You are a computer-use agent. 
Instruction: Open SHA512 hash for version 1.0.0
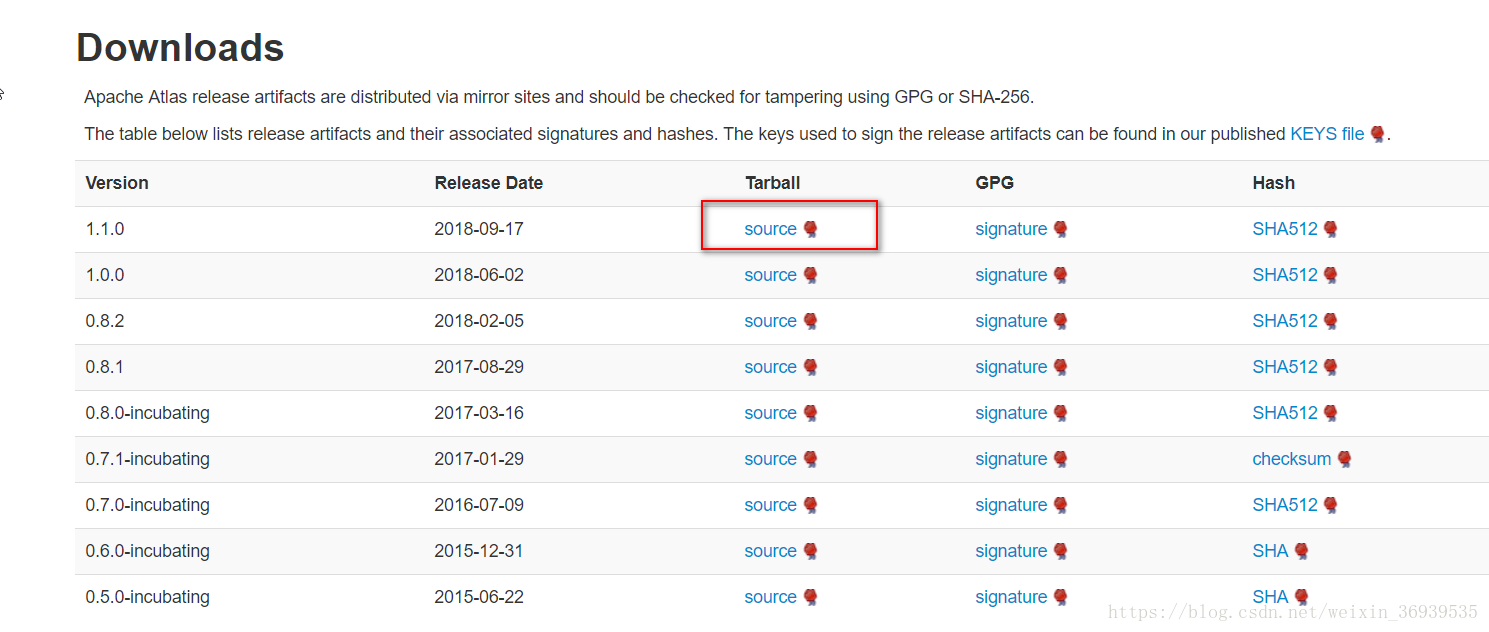click(1285, 275)
